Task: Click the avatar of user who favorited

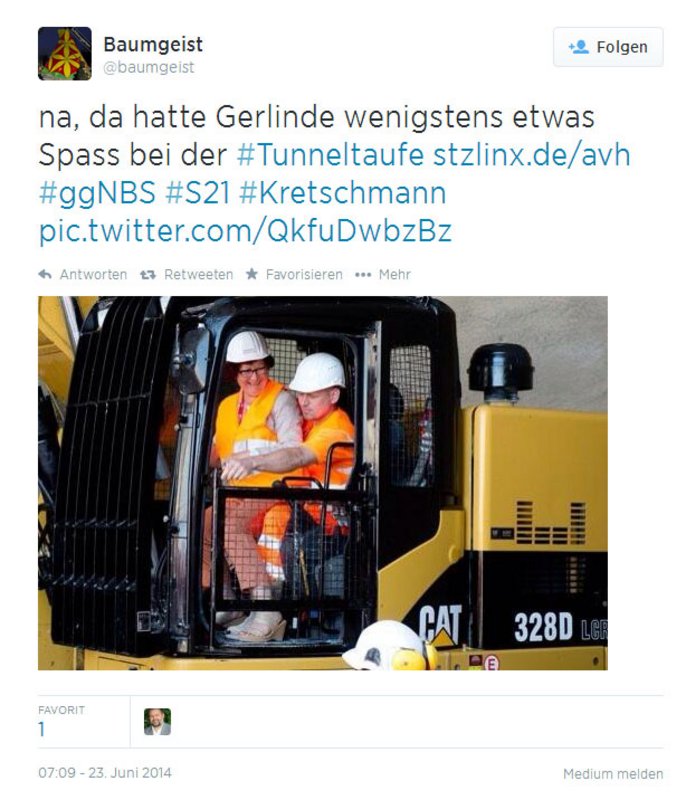Action: tap(158, 721)
